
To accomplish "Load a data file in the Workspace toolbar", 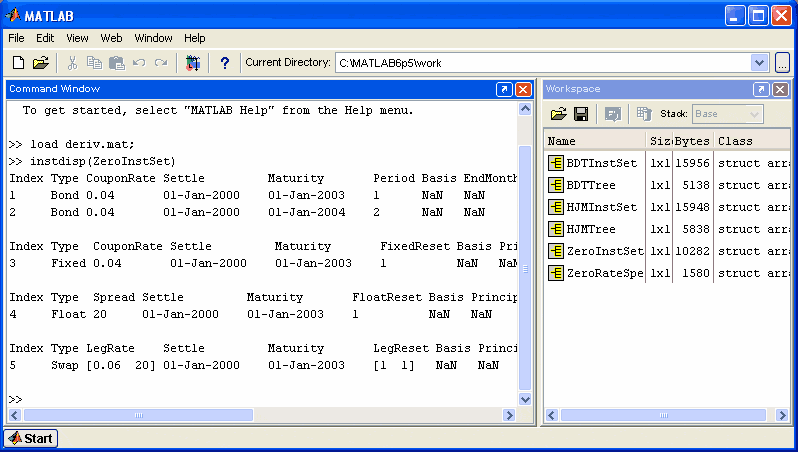I will click(x=558, y=114).
